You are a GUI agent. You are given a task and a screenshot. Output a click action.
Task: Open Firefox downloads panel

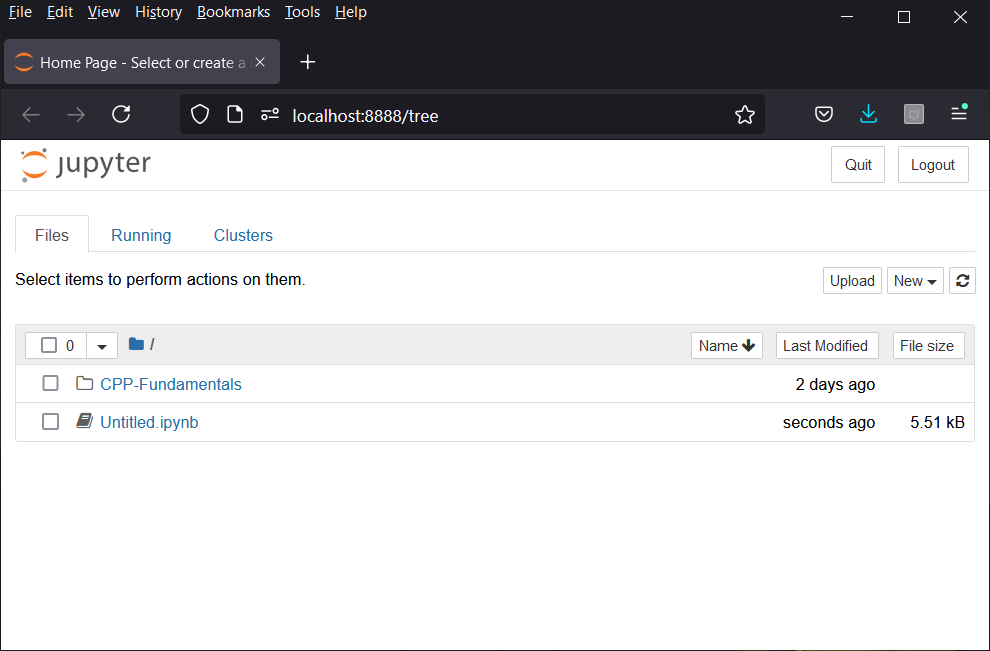point(868,115)
